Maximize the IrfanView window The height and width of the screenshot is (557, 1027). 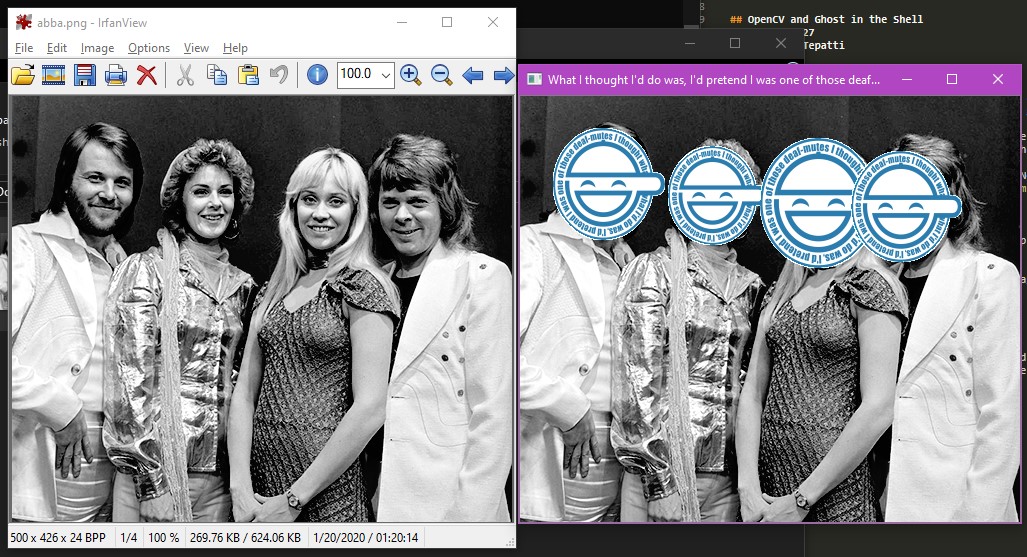(x=447, y=22)
